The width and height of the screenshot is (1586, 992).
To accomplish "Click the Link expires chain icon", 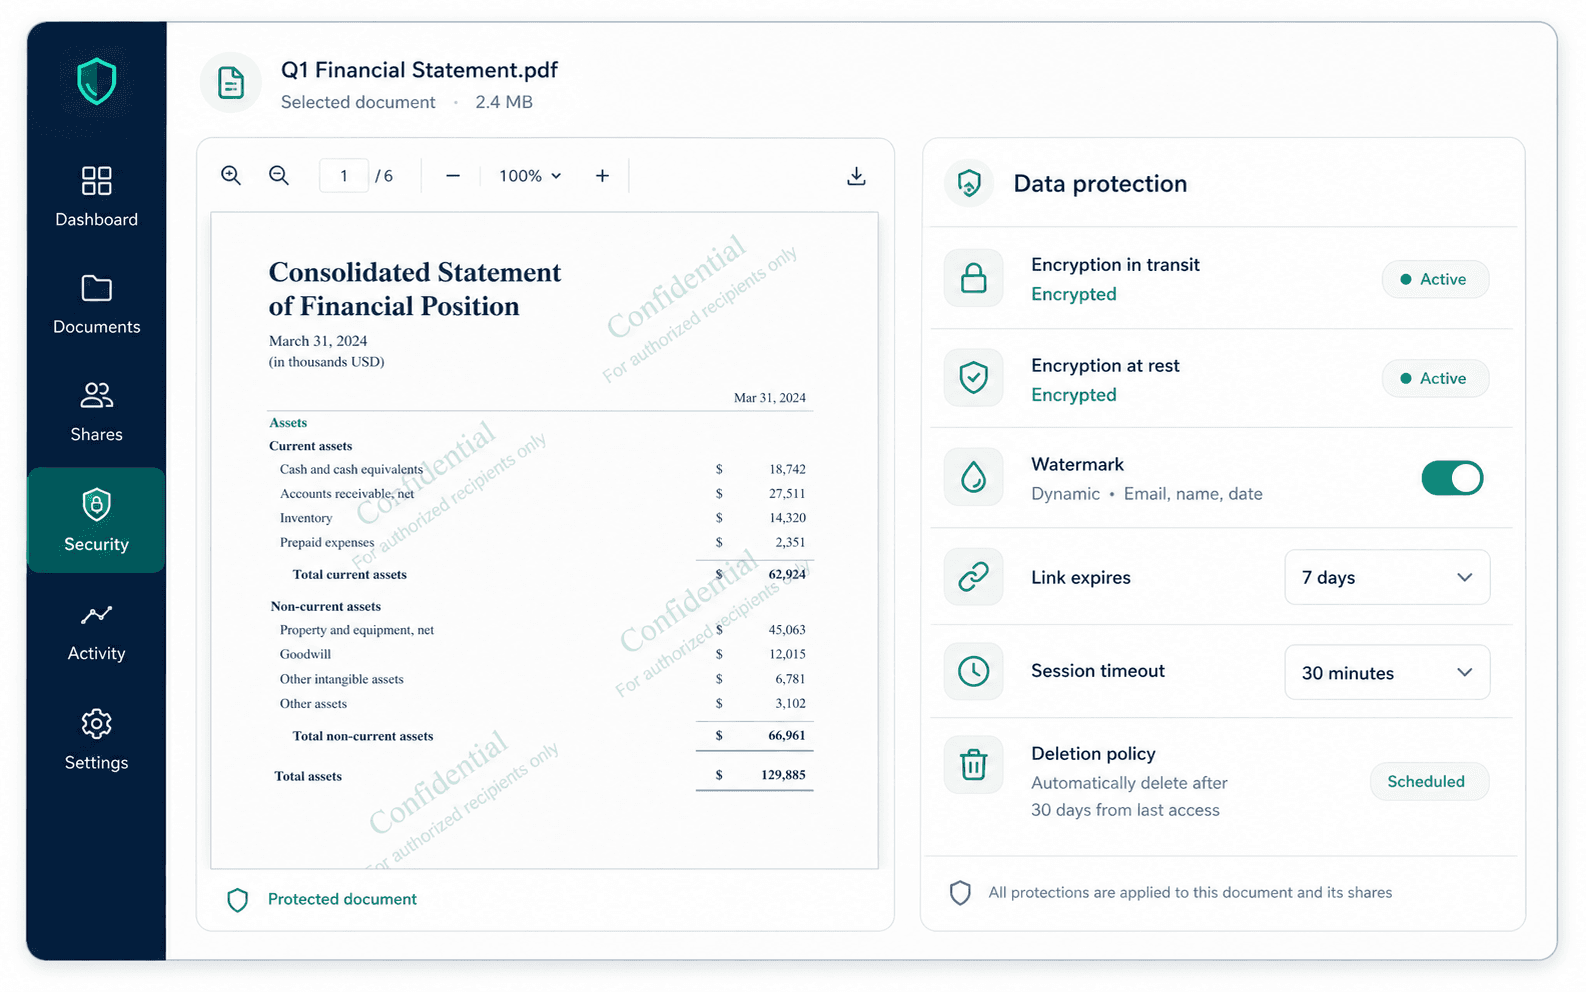I will point(973,577).
